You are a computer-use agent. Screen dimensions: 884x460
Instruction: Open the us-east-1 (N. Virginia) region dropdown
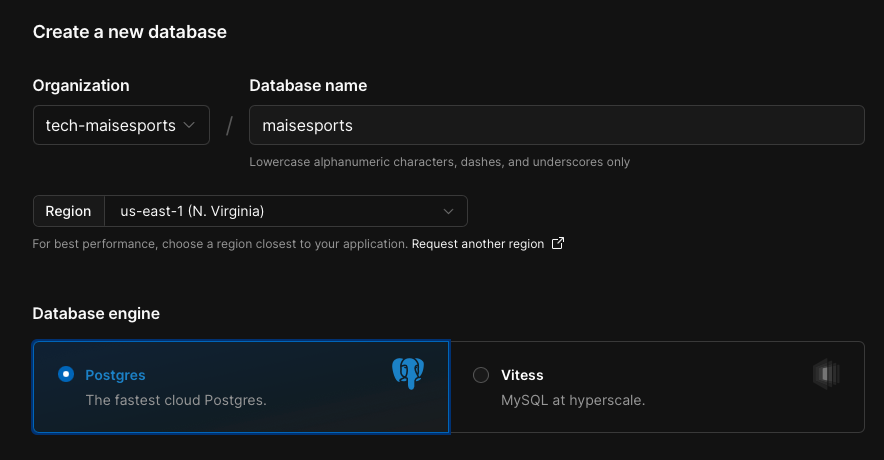tap(286, 211)
